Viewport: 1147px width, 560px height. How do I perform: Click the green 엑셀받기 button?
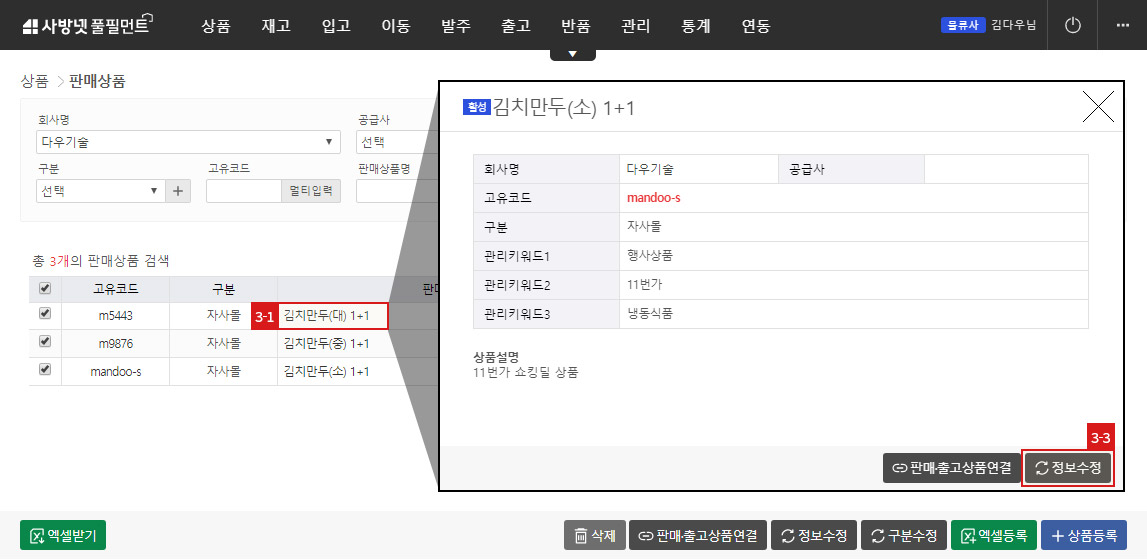pyautogui.click(x=63, y=535)
